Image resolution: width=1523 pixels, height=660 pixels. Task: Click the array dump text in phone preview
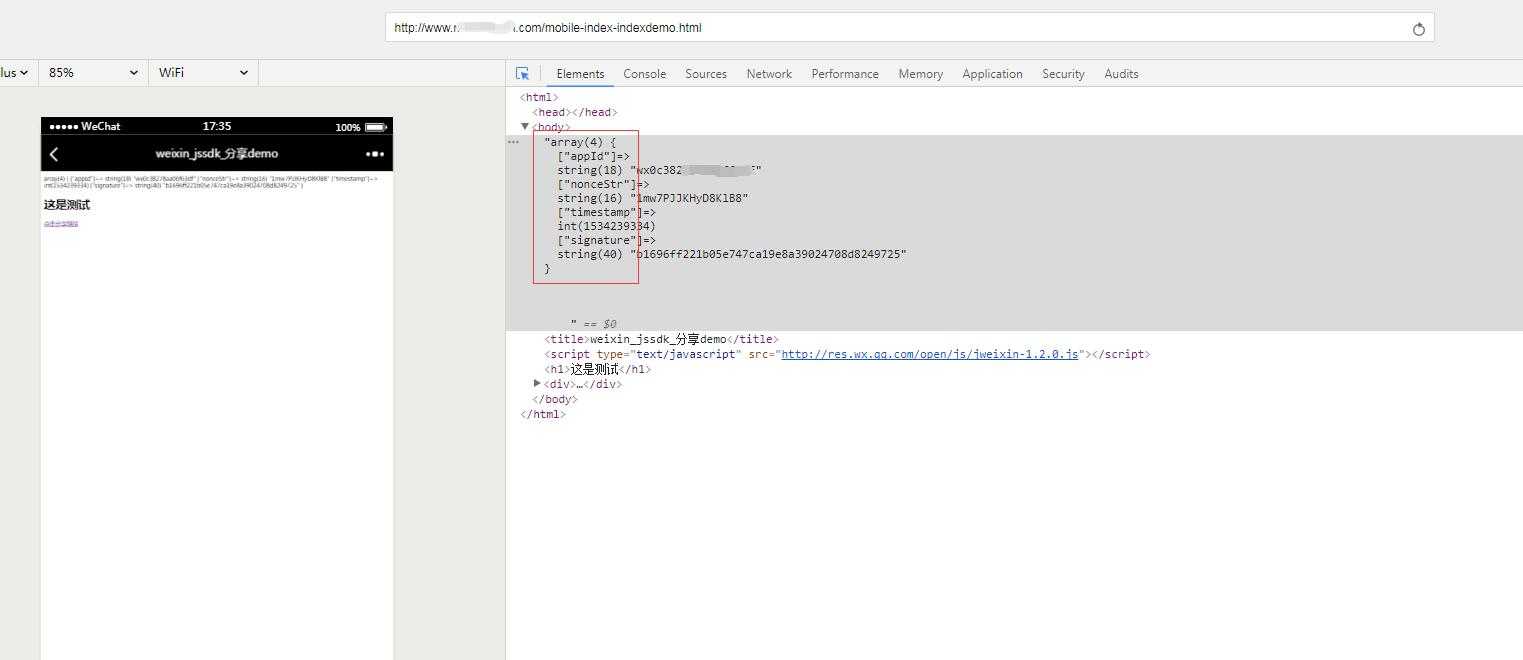pyautogui.click(x=211, y=182)
